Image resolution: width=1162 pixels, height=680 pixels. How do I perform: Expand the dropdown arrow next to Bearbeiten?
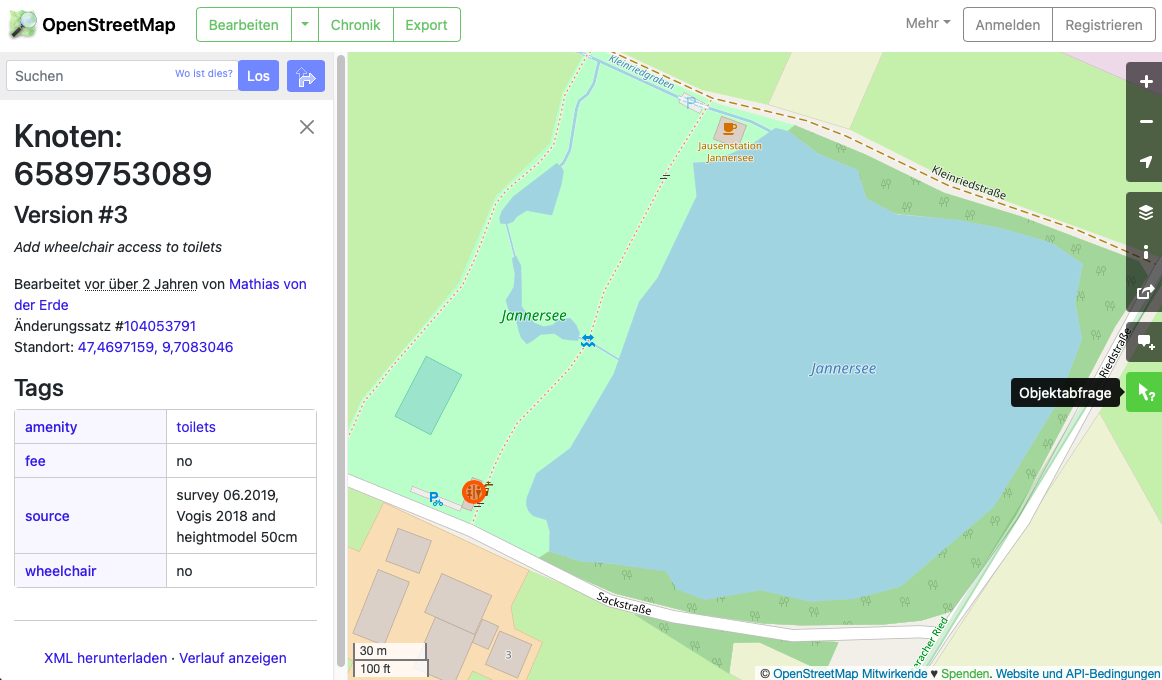click(x=305, y=24)
